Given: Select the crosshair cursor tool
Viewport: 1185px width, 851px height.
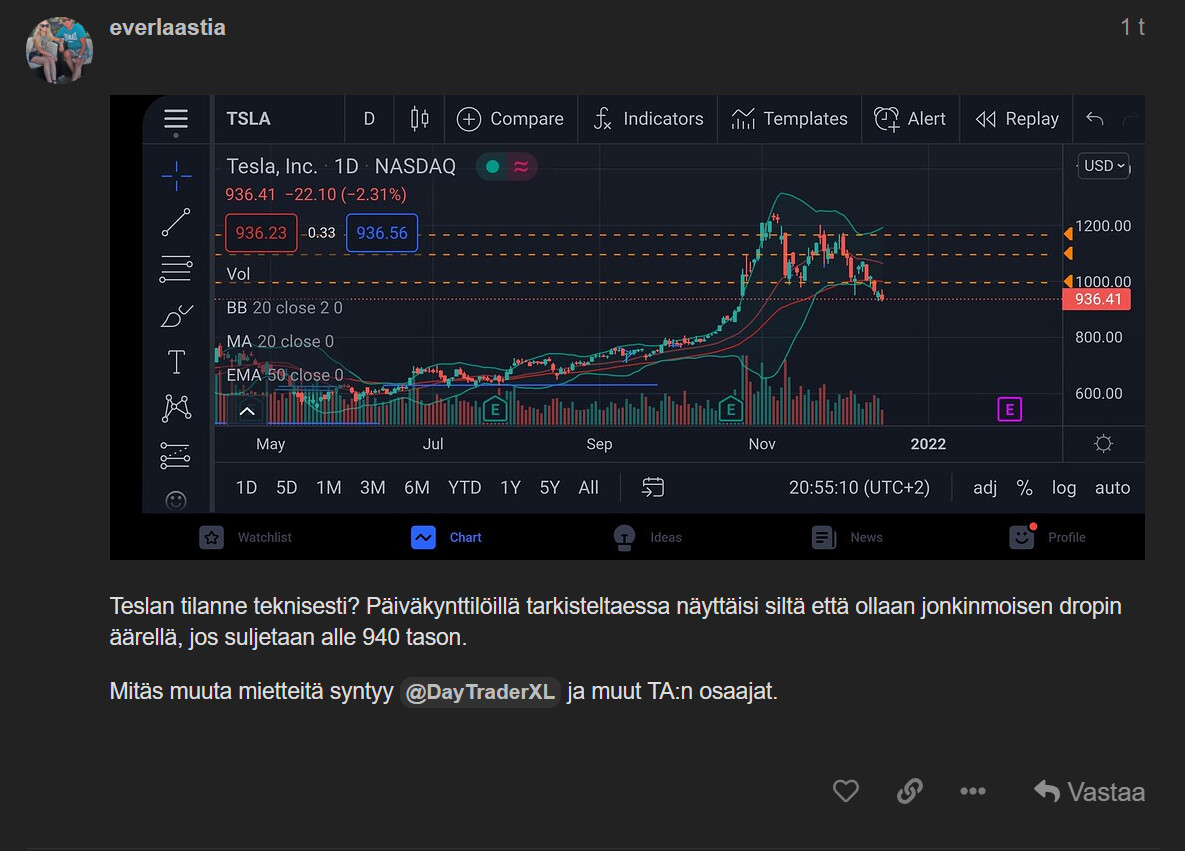Looking at the screenshot, I should click(x=176, y=176).
